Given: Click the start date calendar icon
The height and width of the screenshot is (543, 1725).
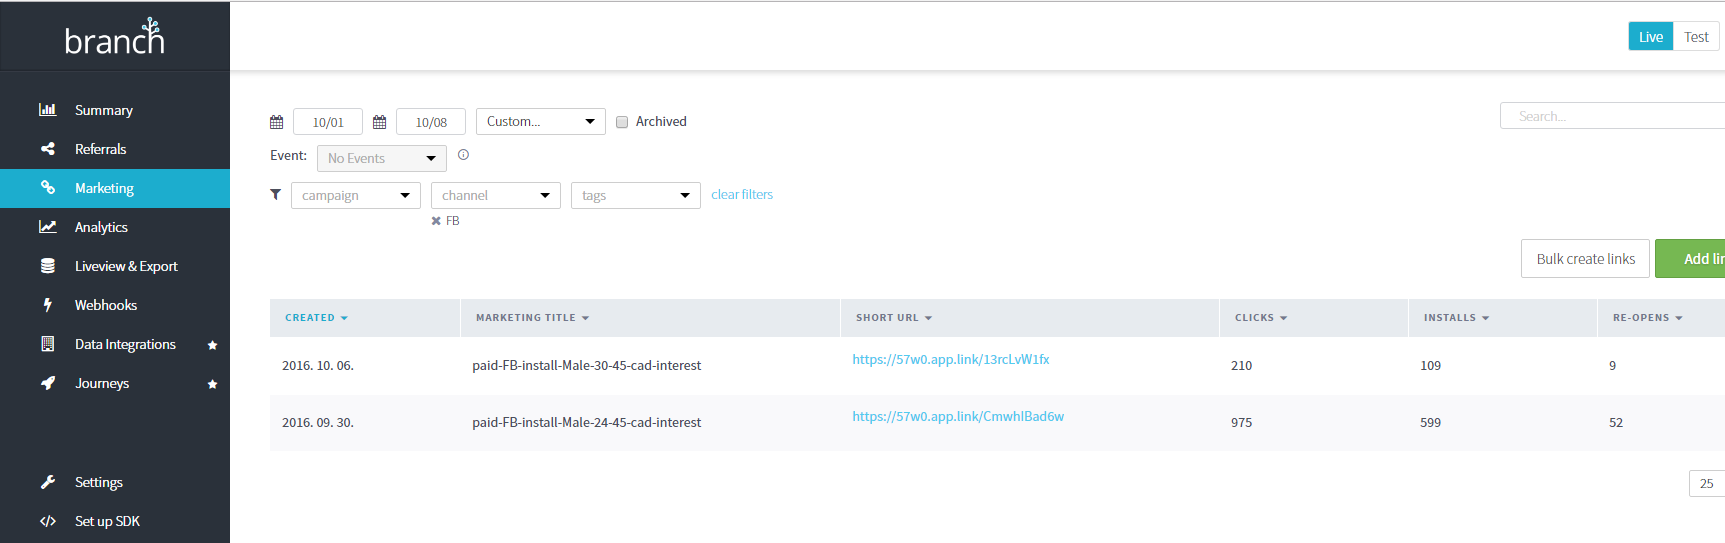Looking at the screenshot, I should [x=277, y=122].
